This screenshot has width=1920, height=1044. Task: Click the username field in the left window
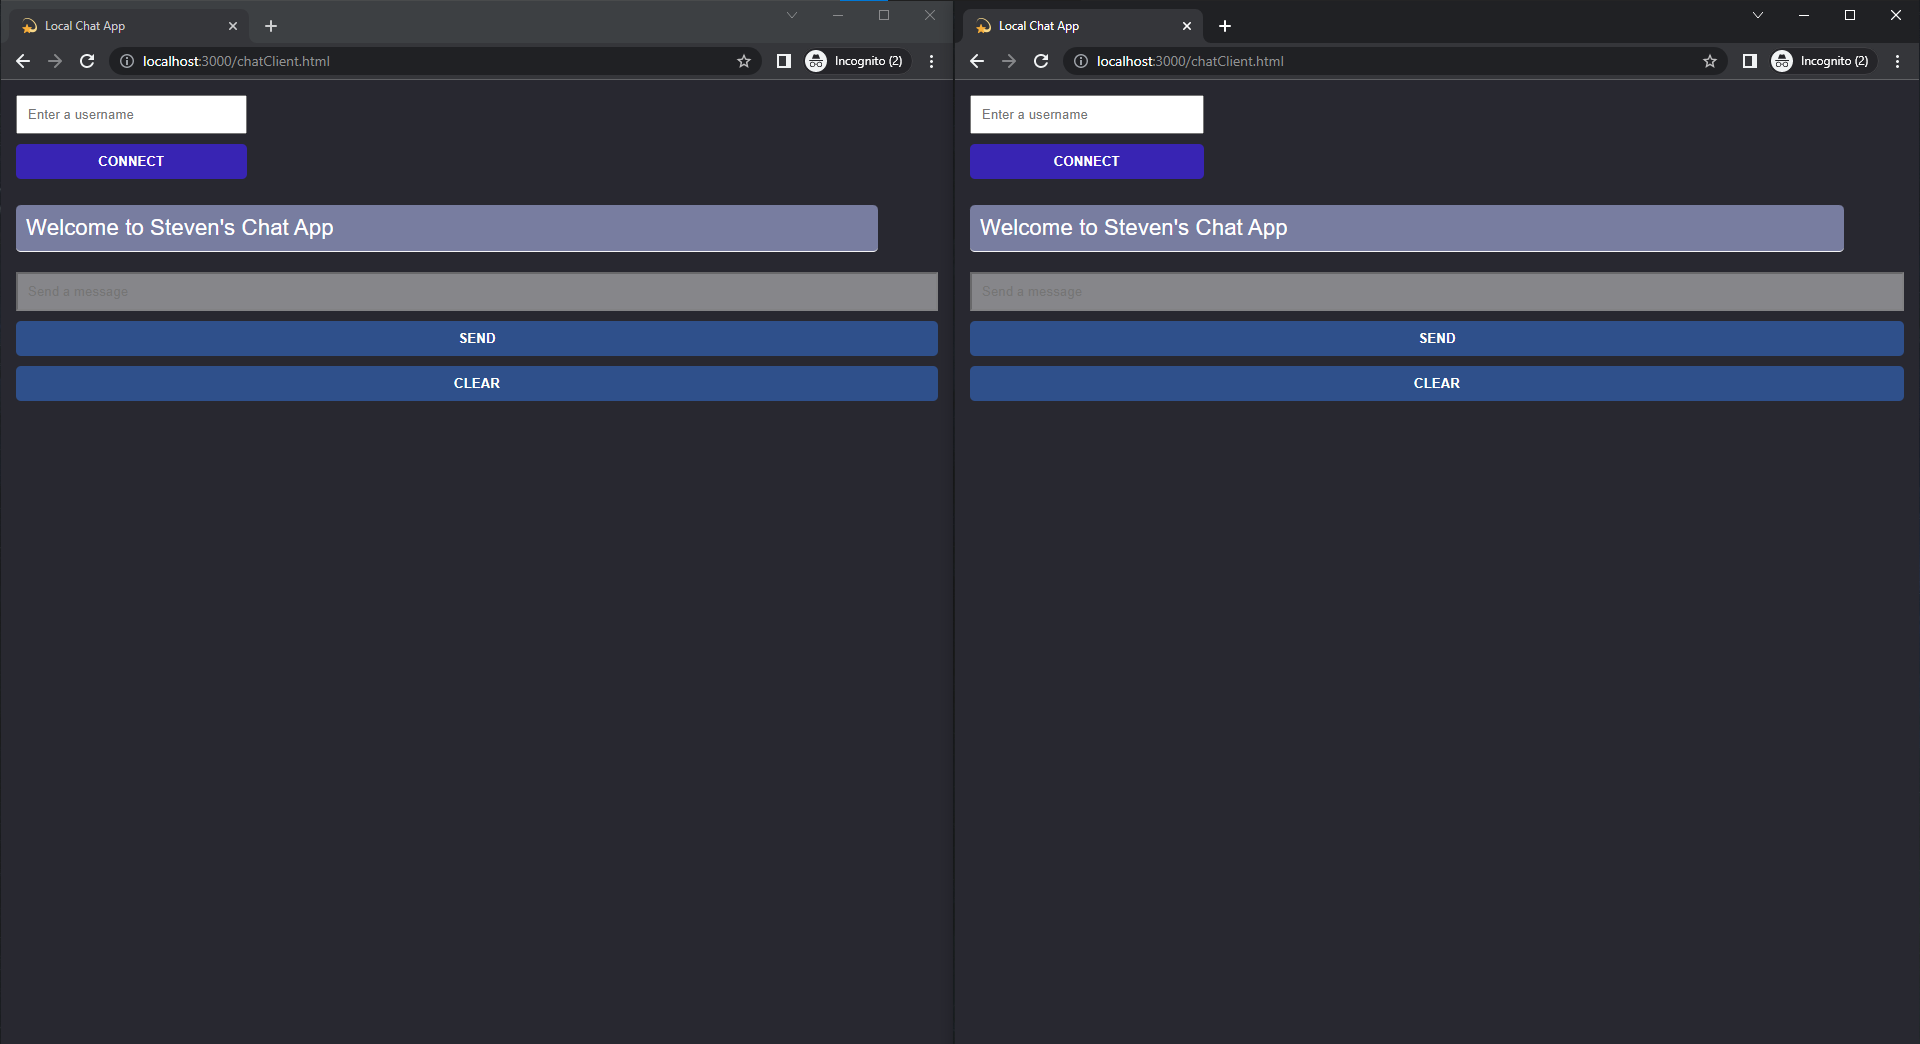click(131, 114)
